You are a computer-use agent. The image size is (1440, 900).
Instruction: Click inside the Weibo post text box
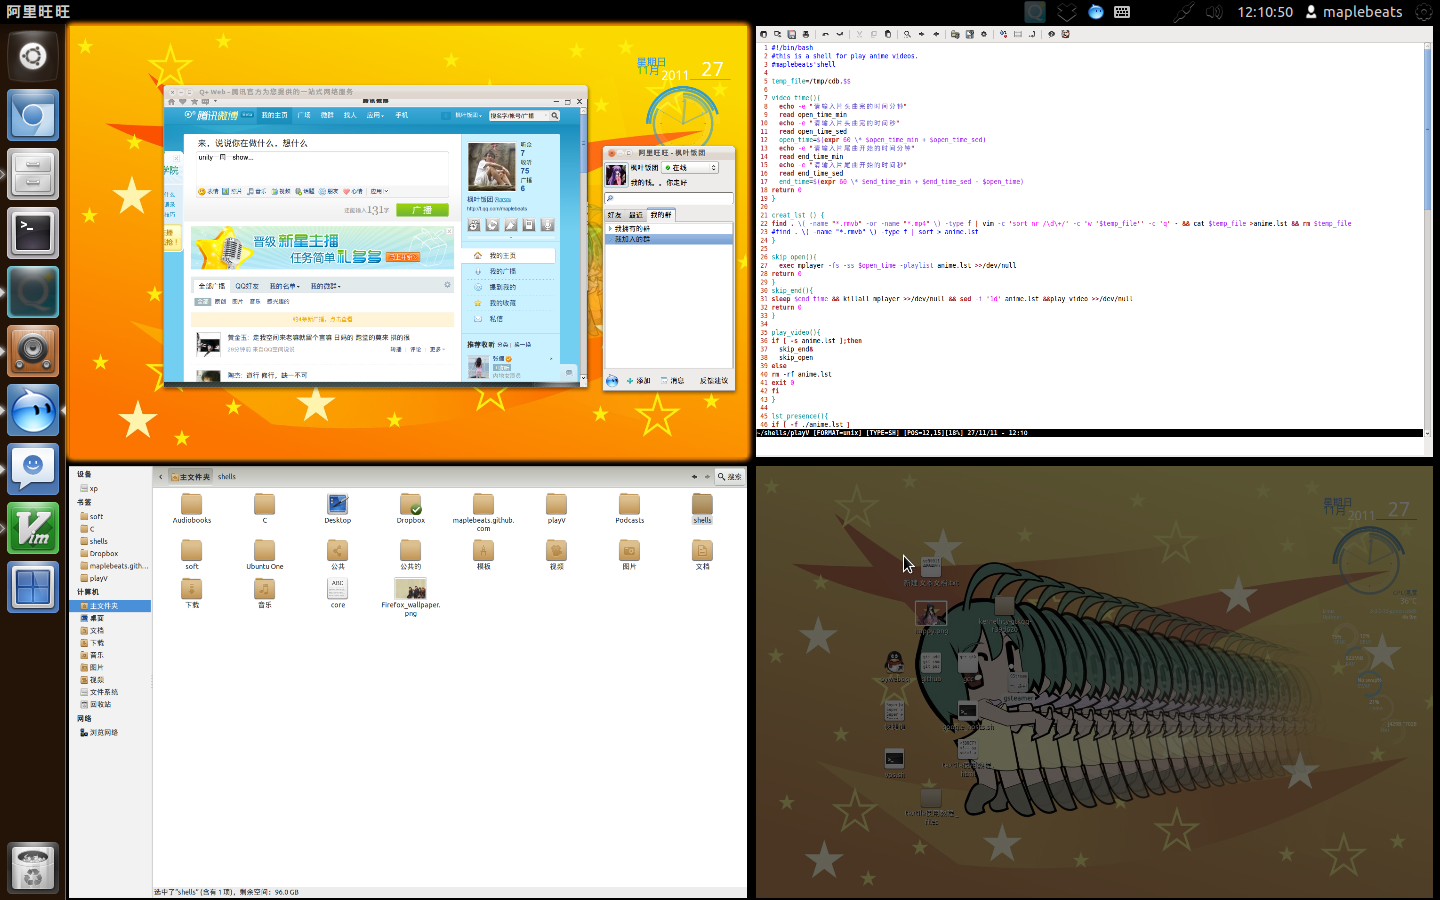(322, 167)
